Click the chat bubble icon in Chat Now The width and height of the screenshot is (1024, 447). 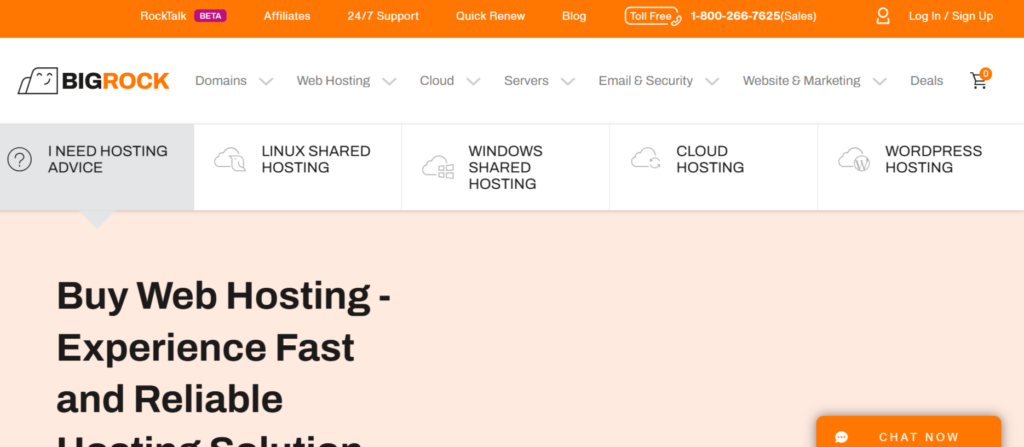(x=842, y=437)
